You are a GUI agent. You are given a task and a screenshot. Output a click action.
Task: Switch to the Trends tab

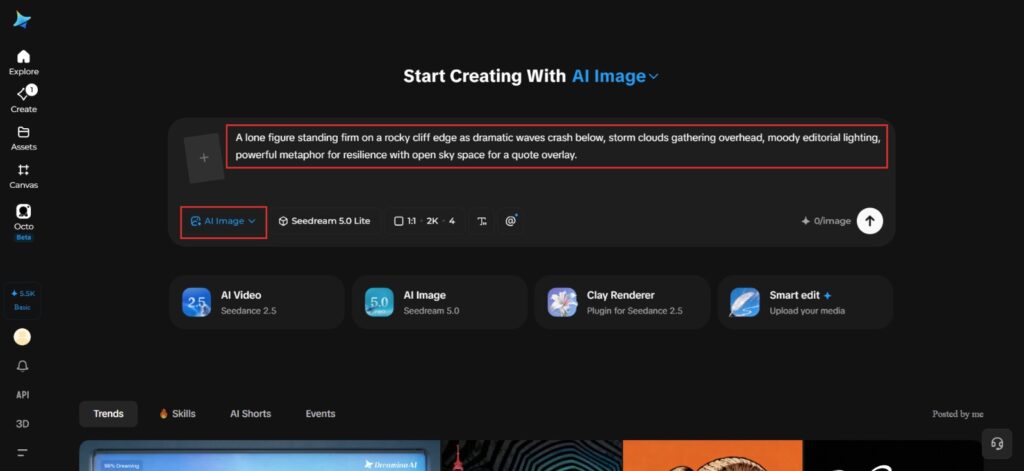pyautogui.click(x=108, y=414)
